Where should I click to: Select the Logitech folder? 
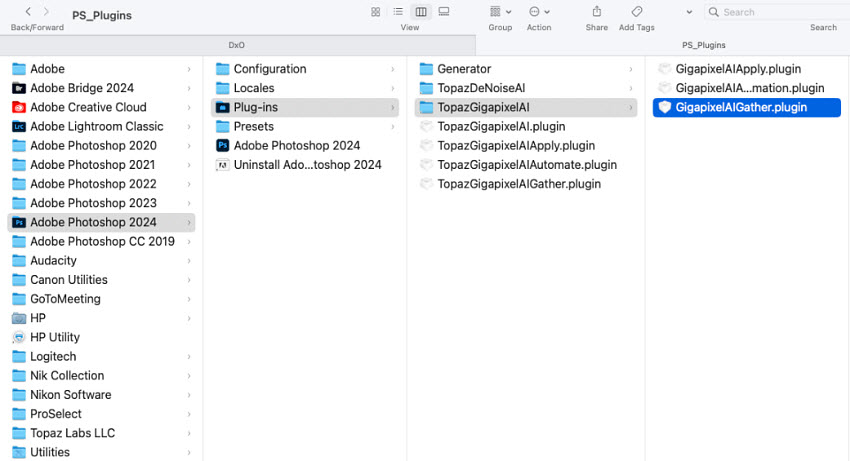pos(101,356)
